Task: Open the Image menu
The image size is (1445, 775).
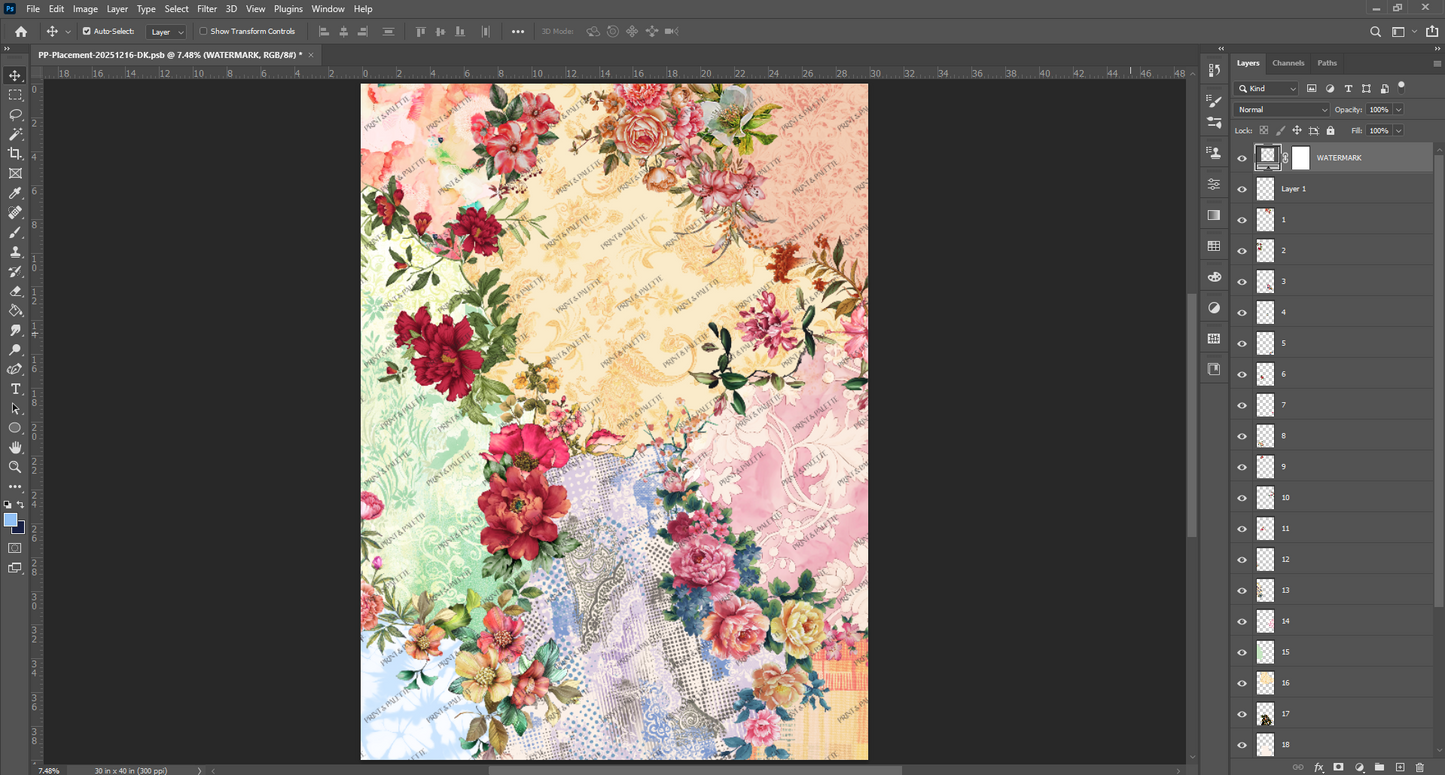Action: click(x=85, y=9)
